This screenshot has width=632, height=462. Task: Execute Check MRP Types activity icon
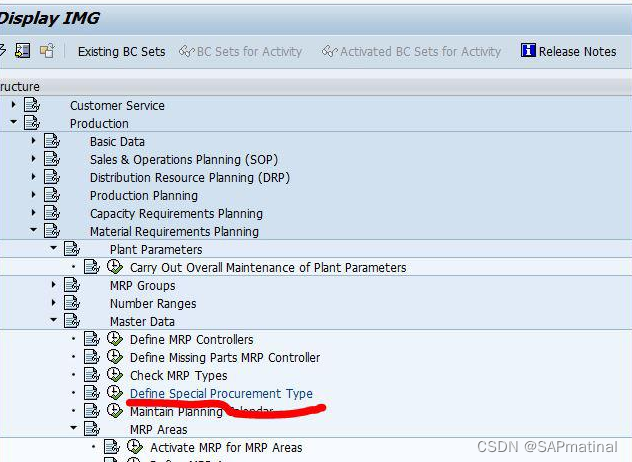(x=115, y=375)
